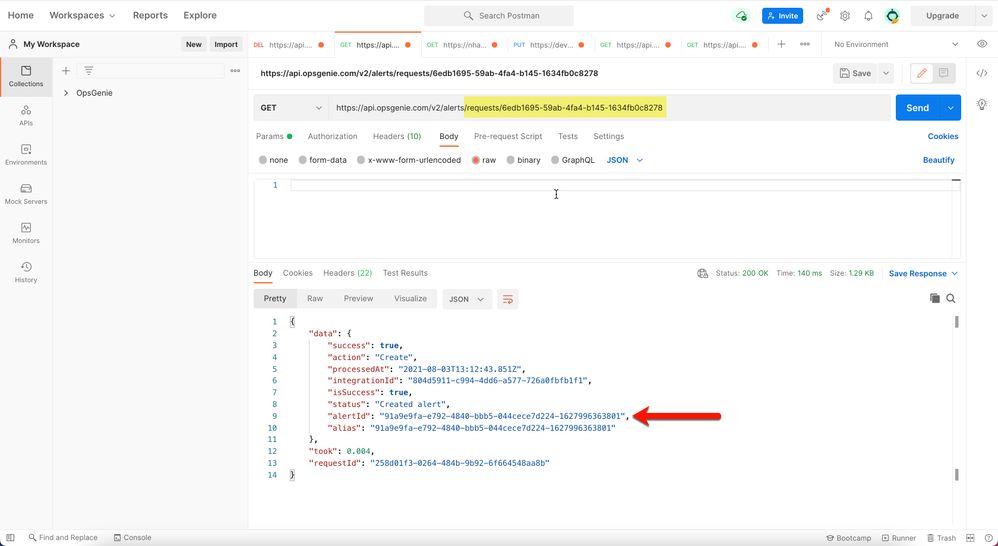Select the GraphQL body radio
This screenshot has height=546, width=998.
[x=555, y=160]
